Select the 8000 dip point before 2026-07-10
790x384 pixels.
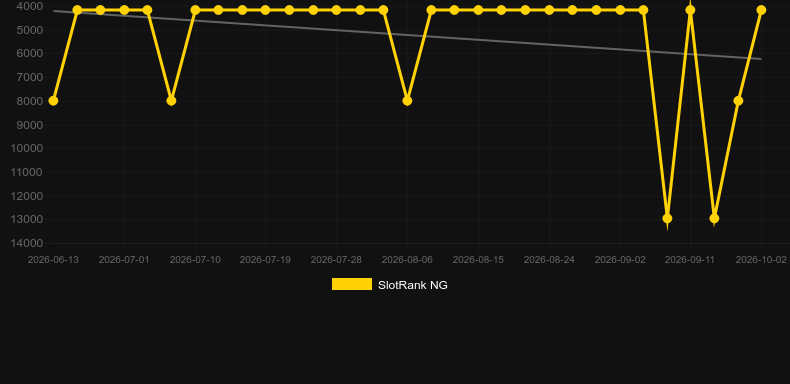pos(171,101)
